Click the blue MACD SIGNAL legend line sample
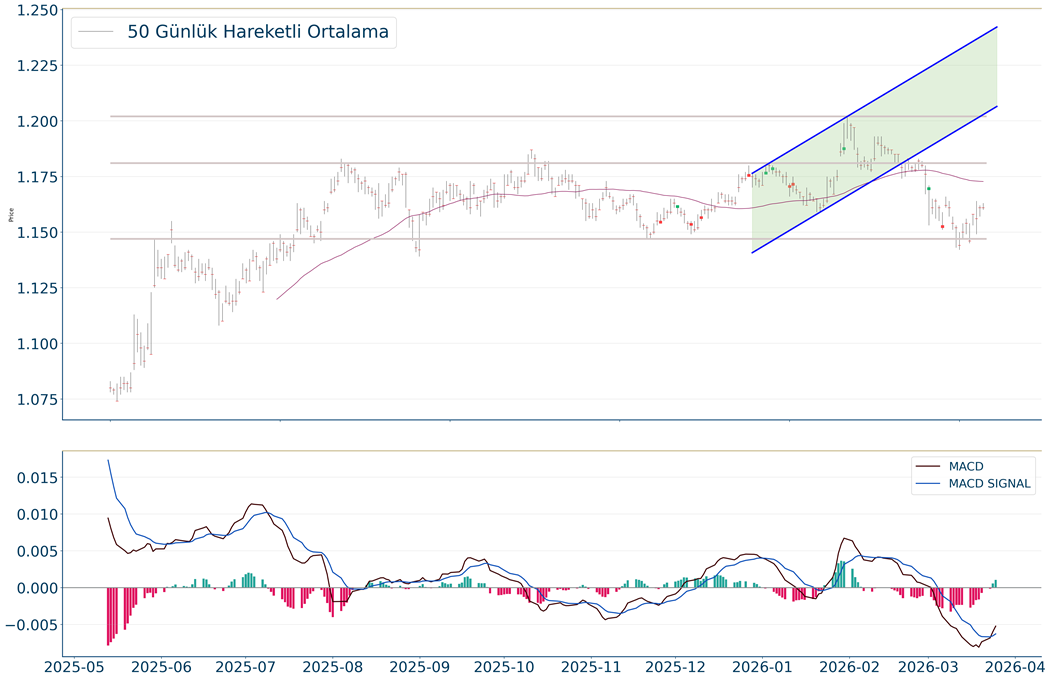The image size is (1050, 679). tap(928, 484)
